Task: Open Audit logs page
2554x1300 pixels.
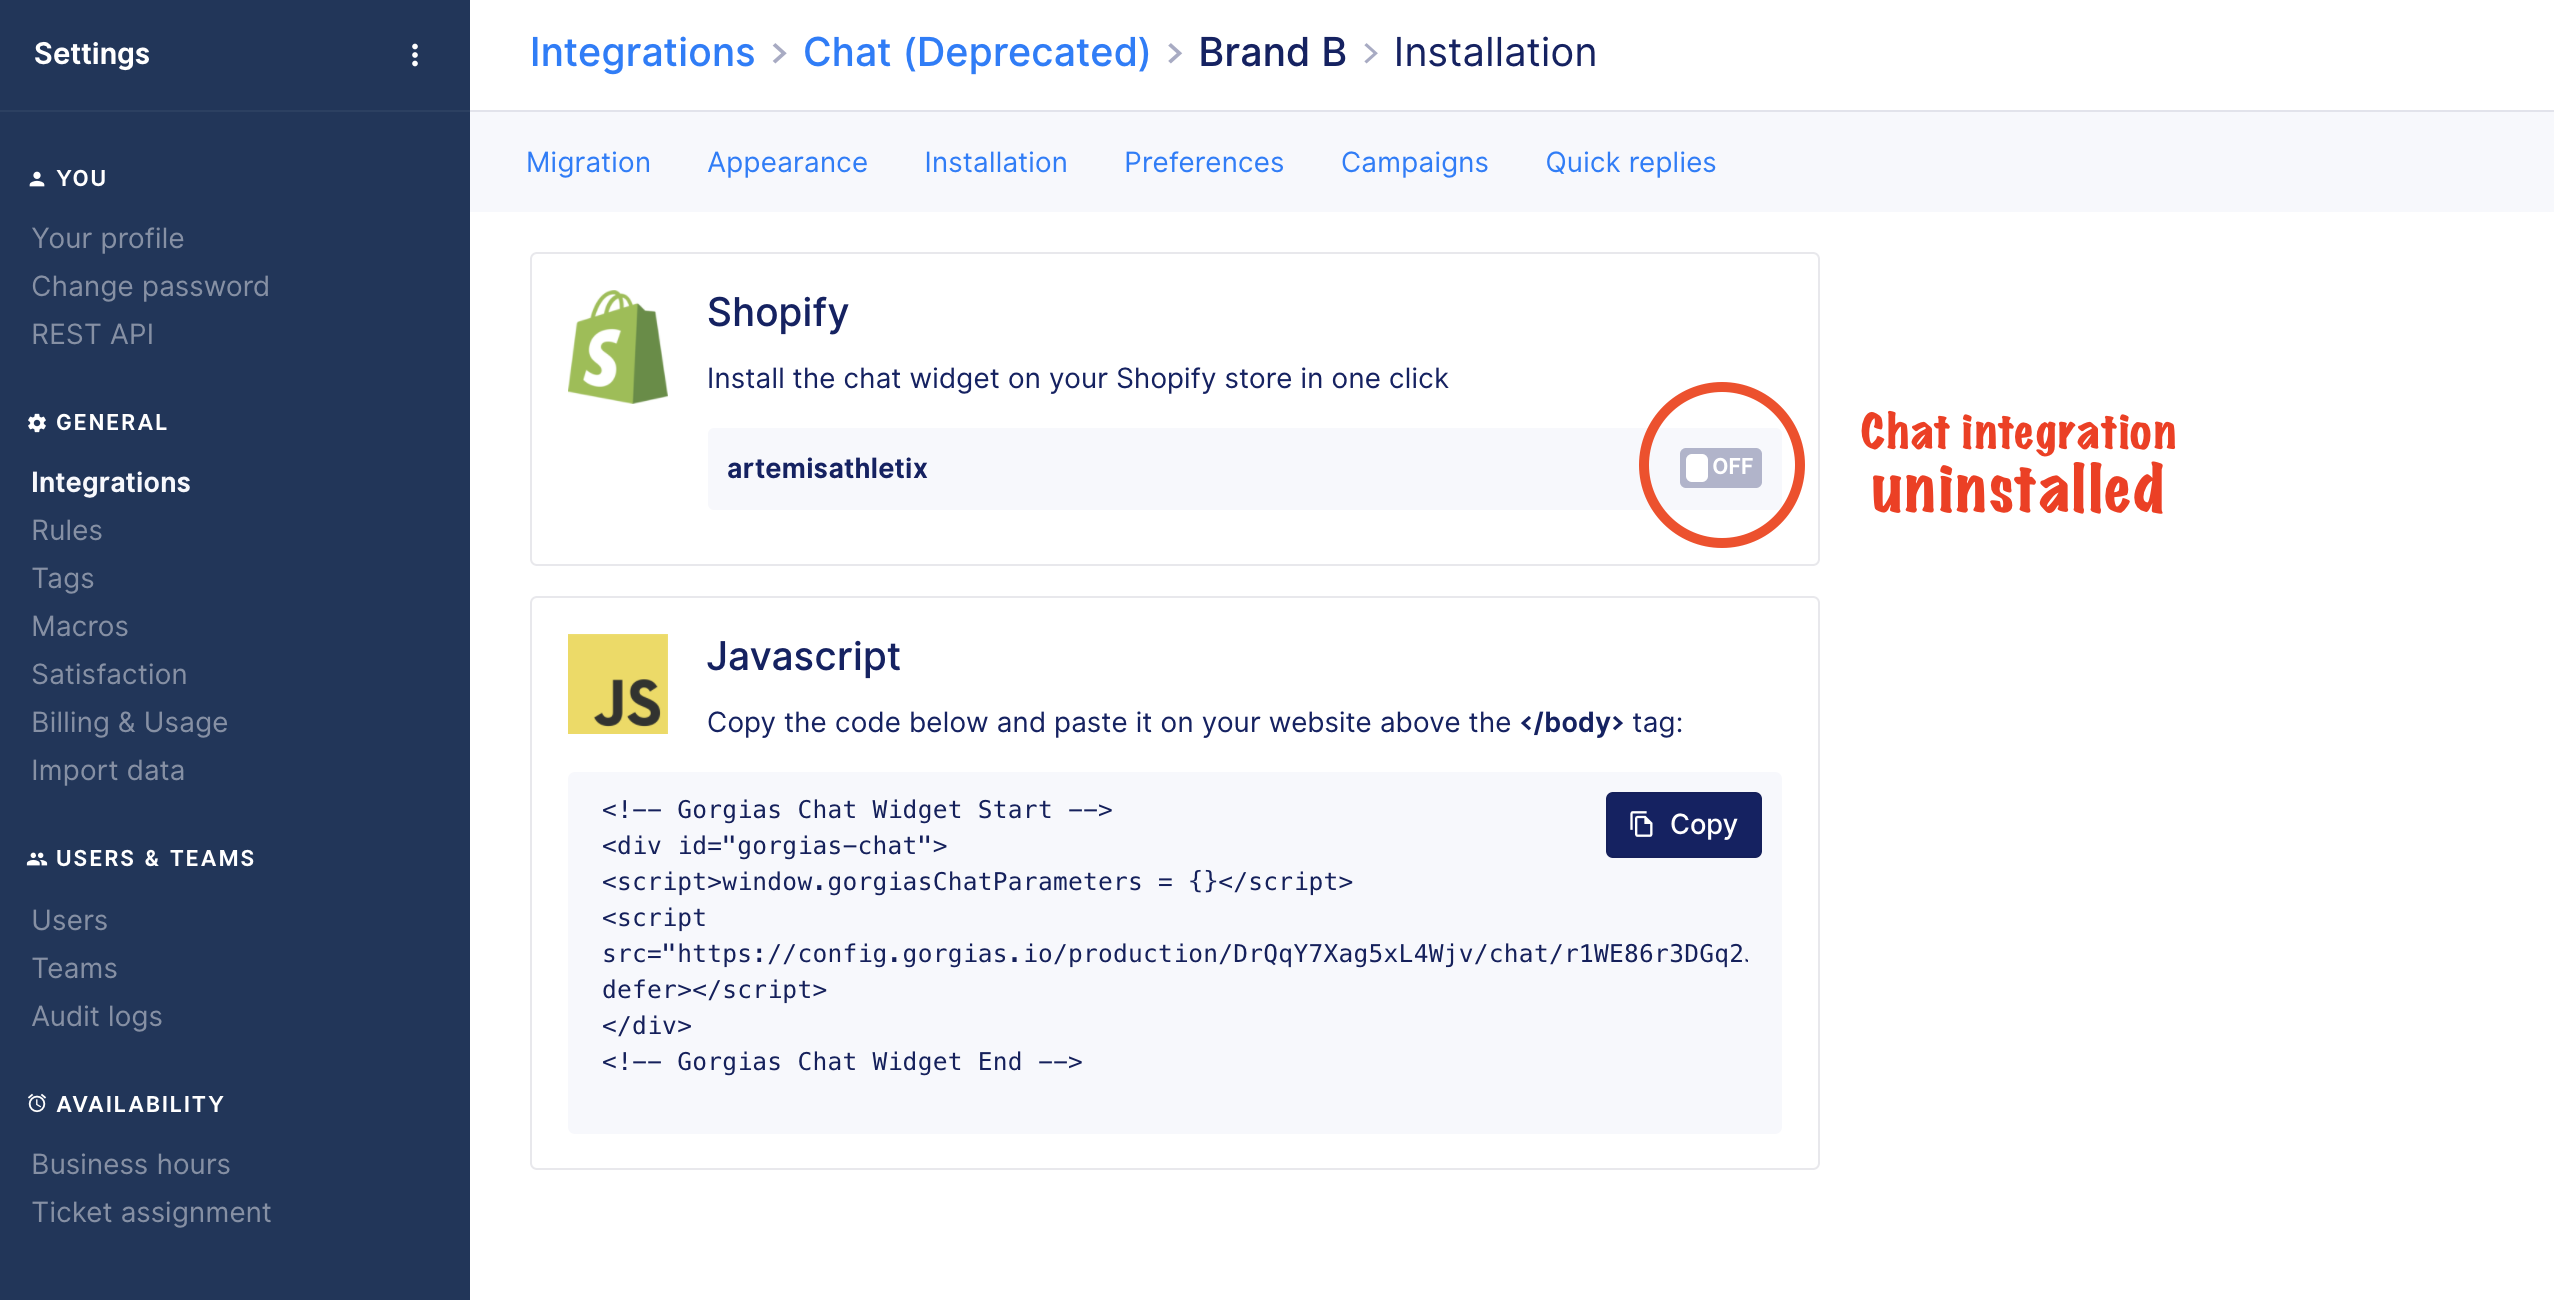Action: [x=96, y=1016]
